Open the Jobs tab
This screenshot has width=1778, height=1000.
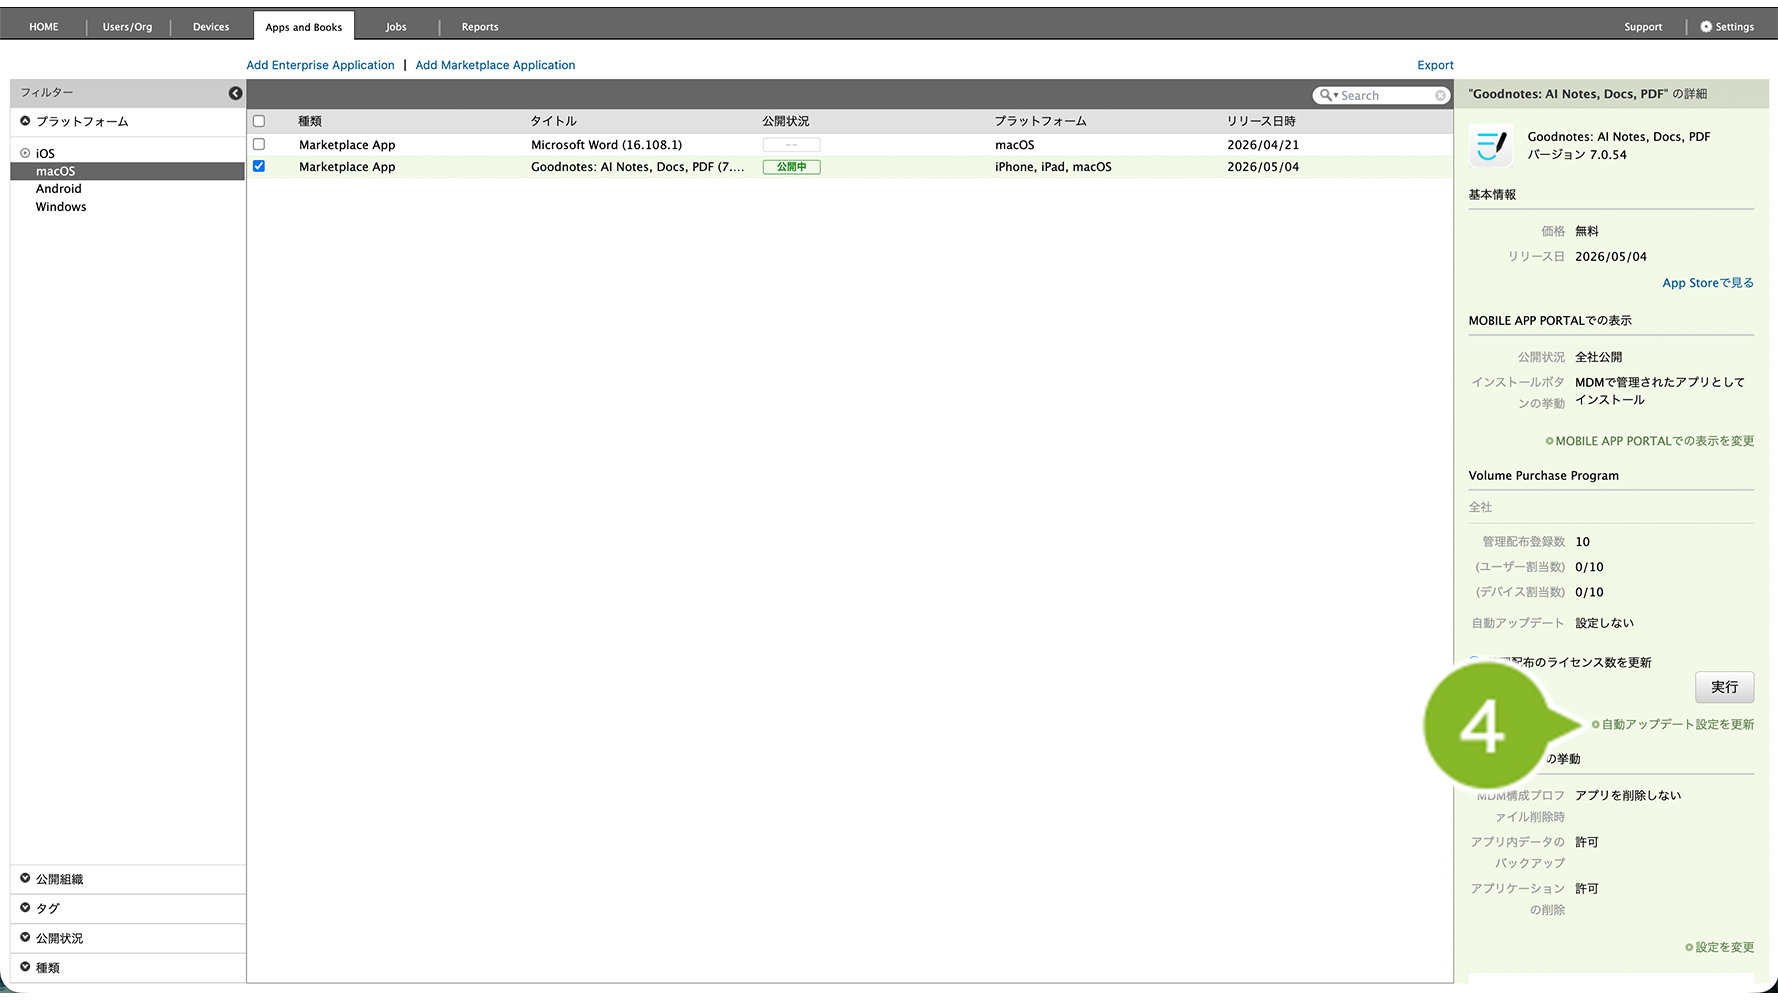click(x=396, y=27)
